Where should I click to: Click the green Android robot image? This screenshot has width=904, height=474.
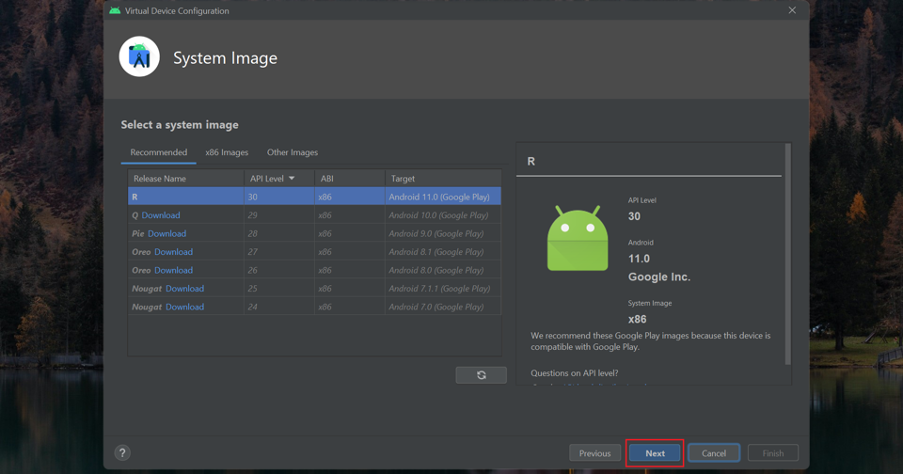point(577,238)
